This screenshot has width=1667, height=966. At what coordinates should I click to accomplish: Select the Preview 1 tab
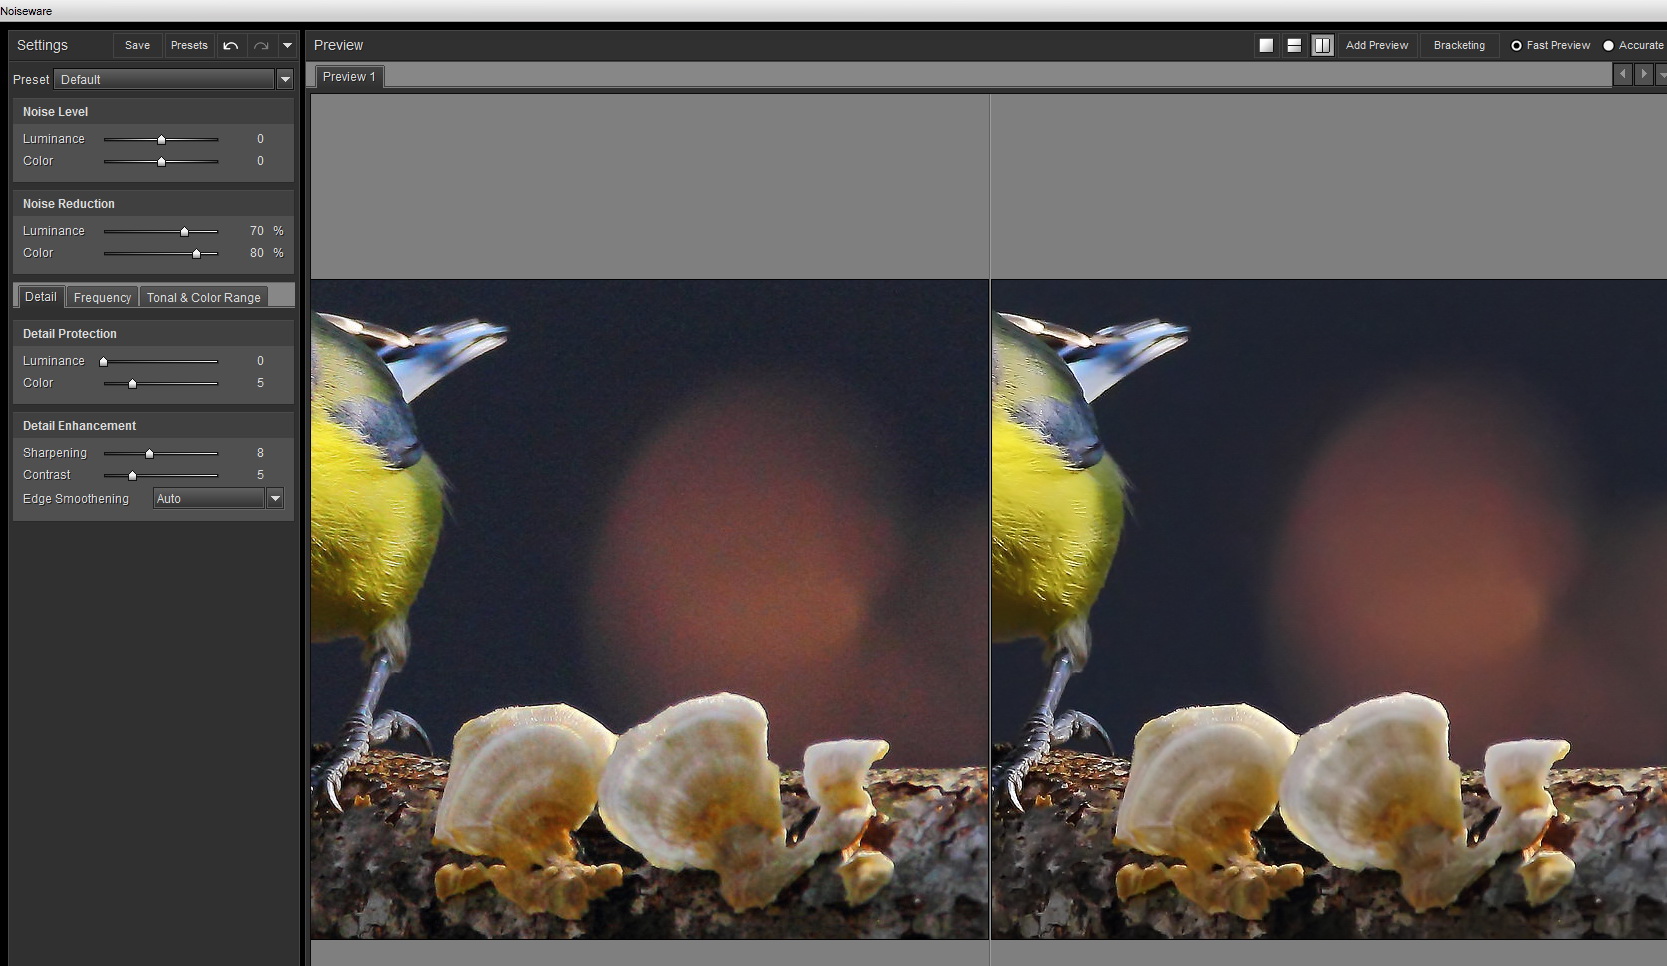(349, 76)
